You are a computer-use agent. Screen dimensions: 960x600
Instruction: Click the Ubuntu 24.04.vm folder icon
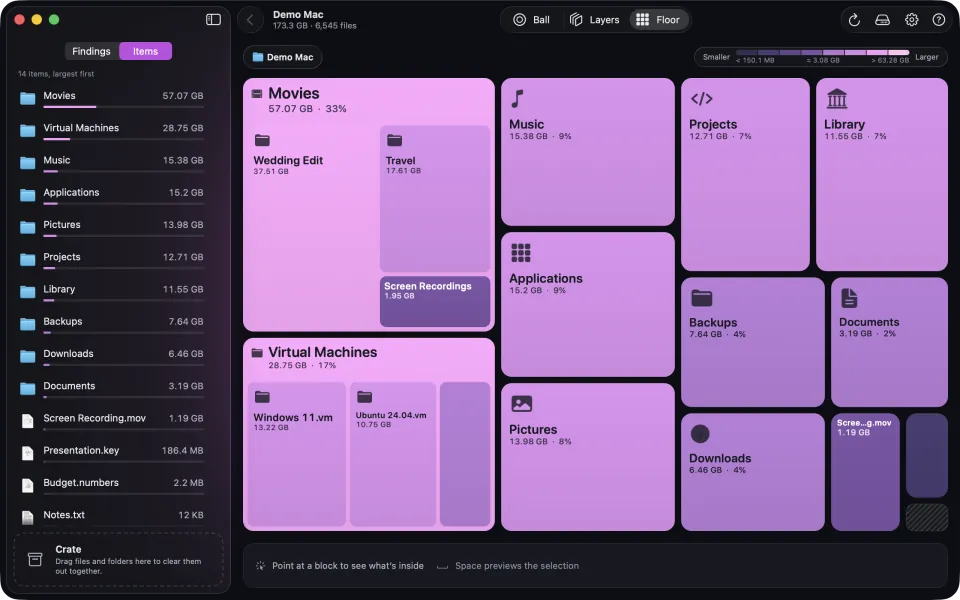[364, 397]
